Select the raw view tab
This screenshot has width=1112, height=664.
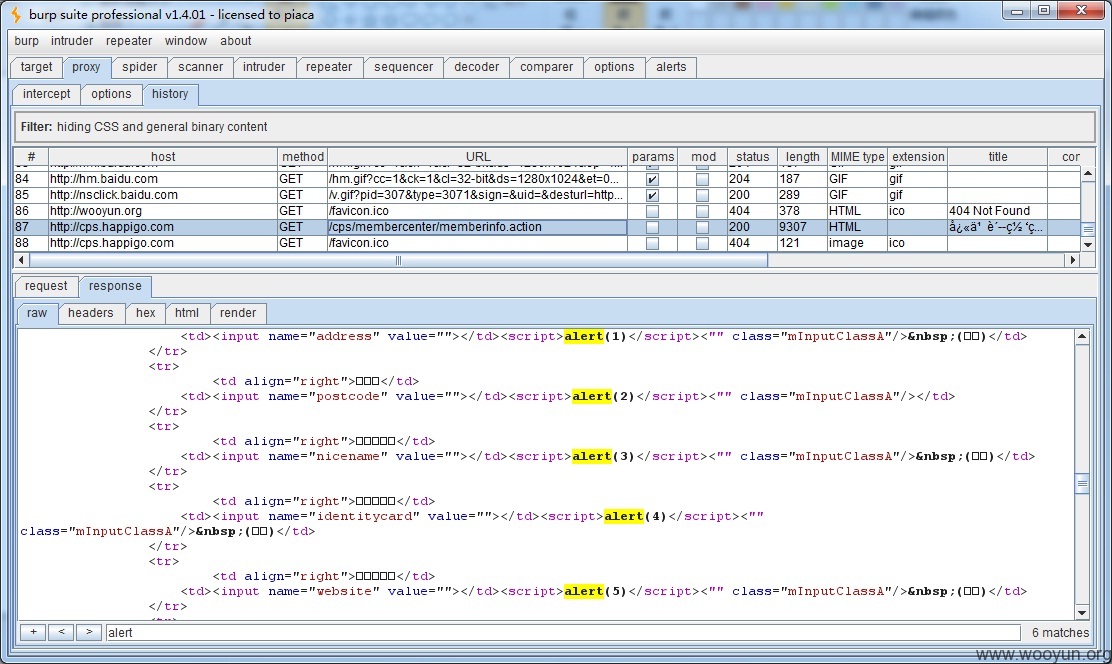point(37,313)
